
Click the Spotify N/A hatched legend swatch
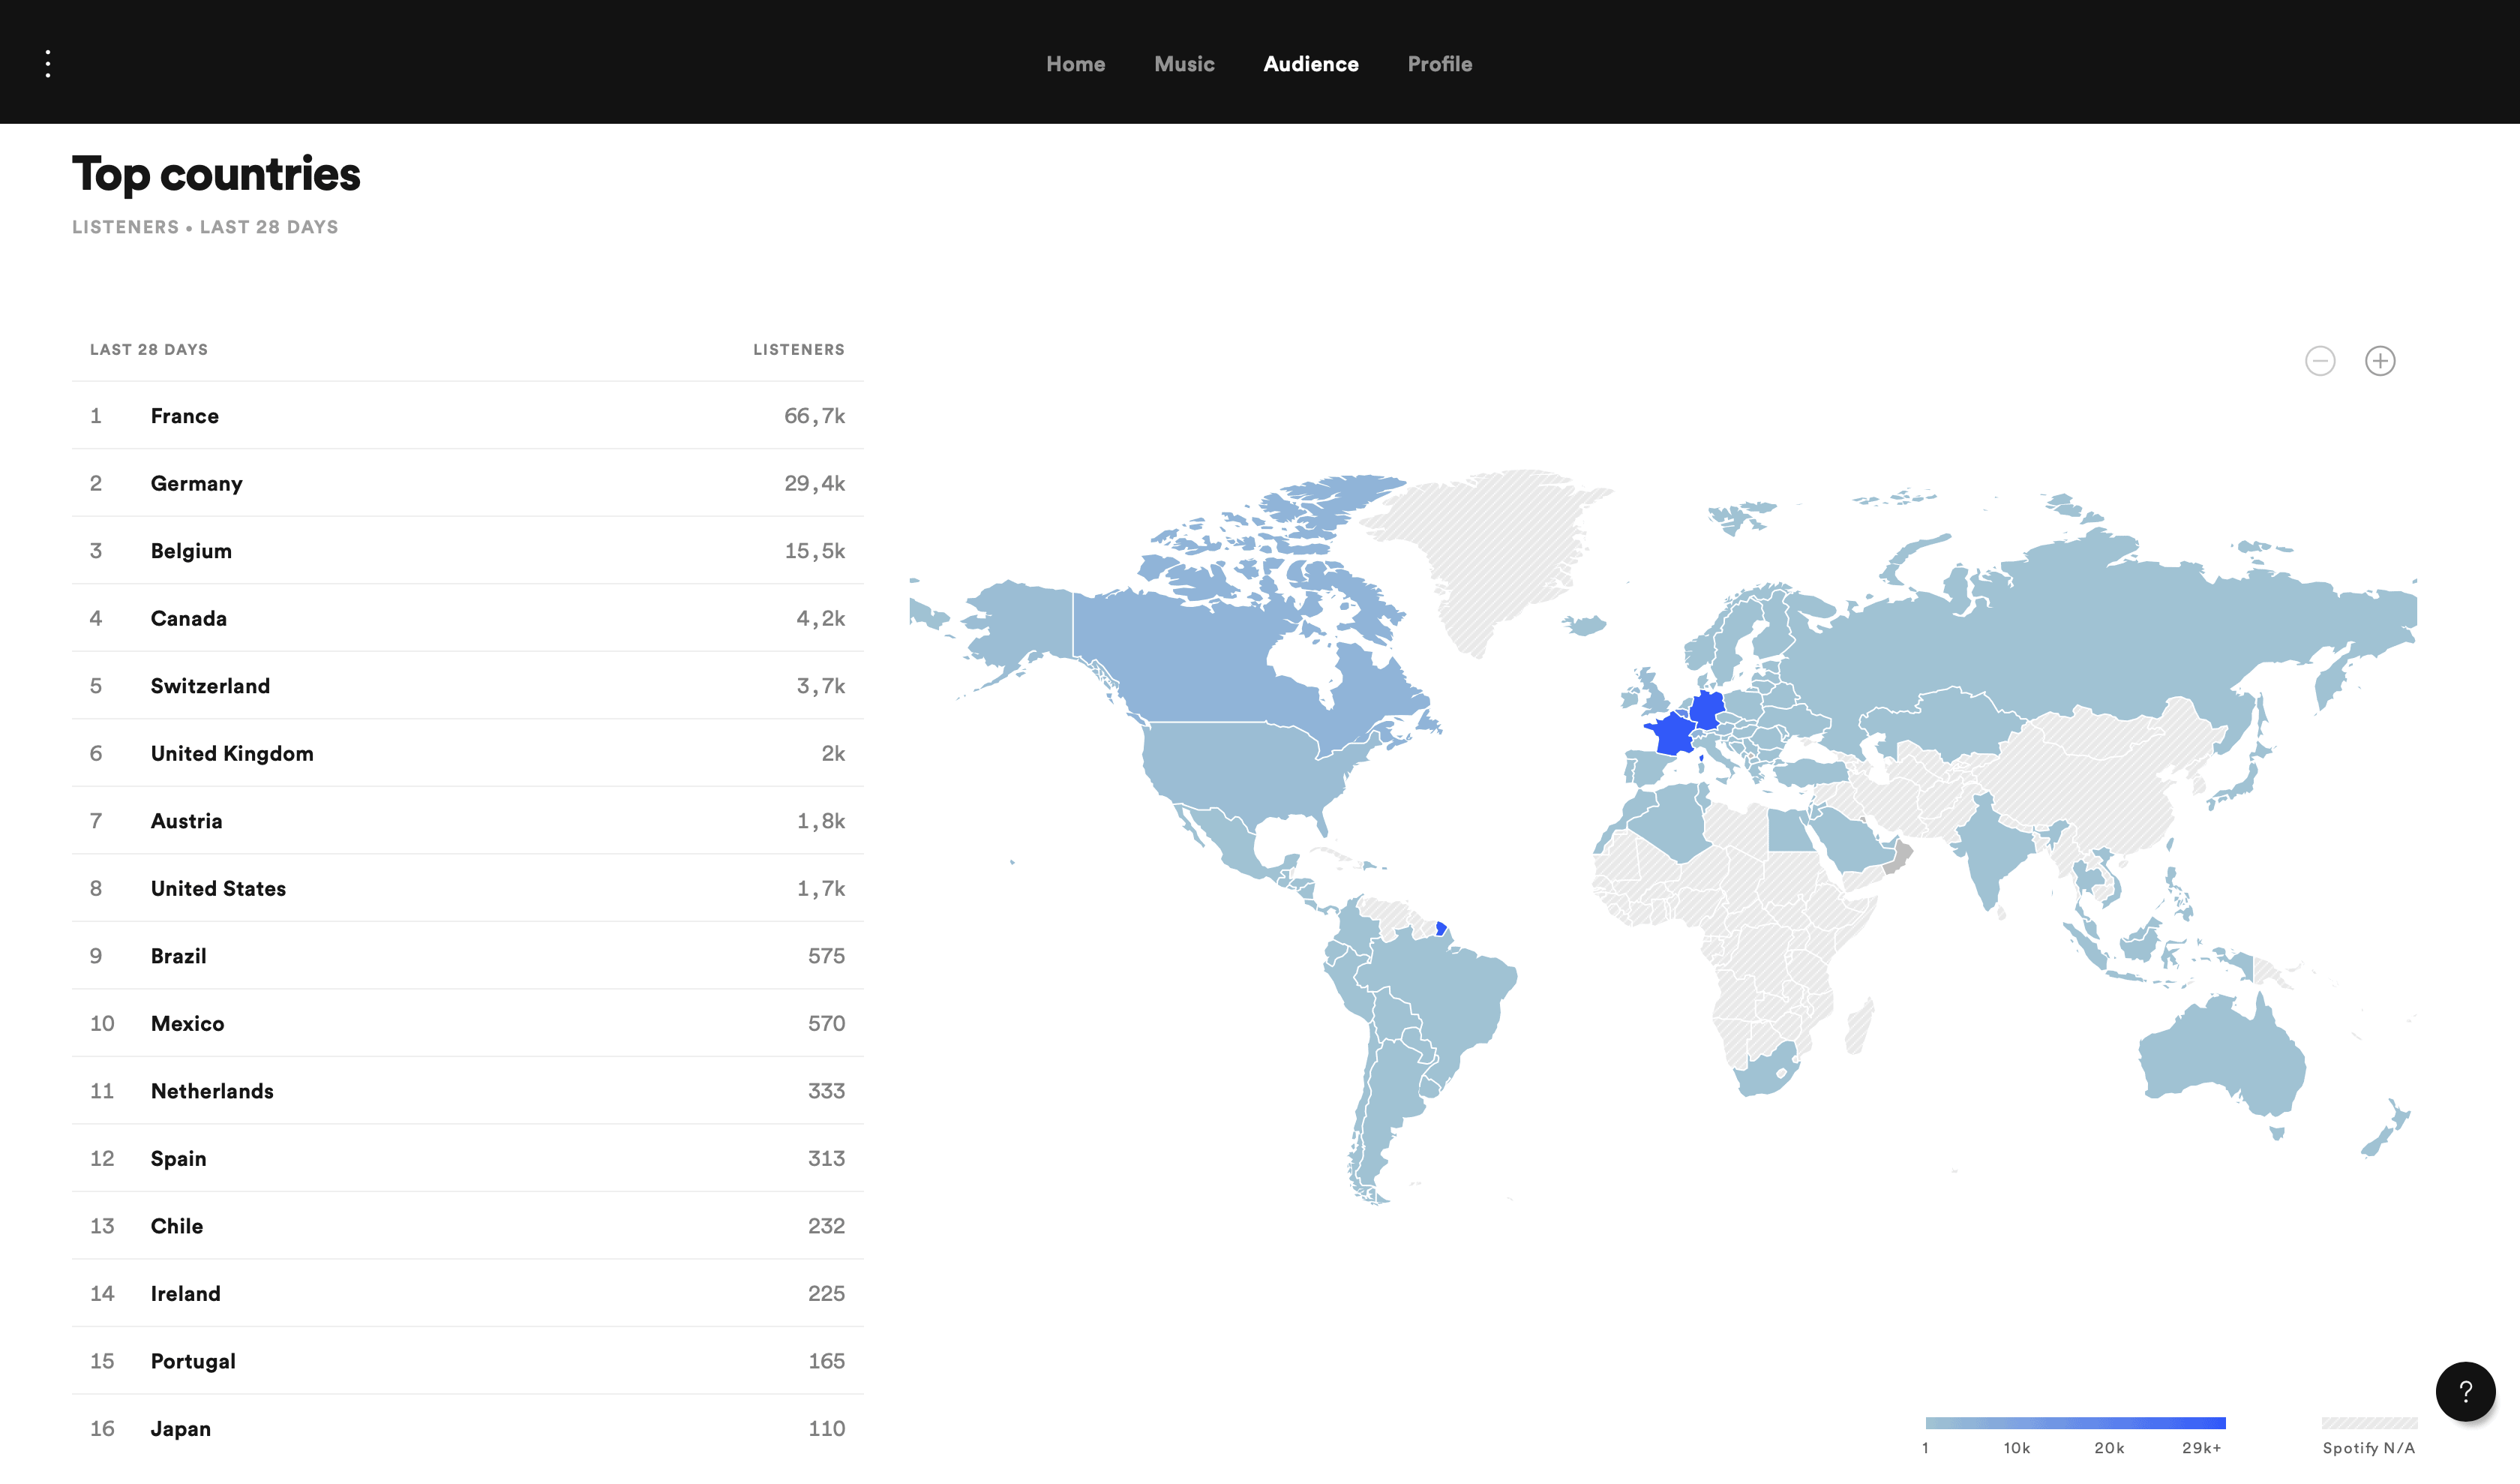[2369, 1423]
